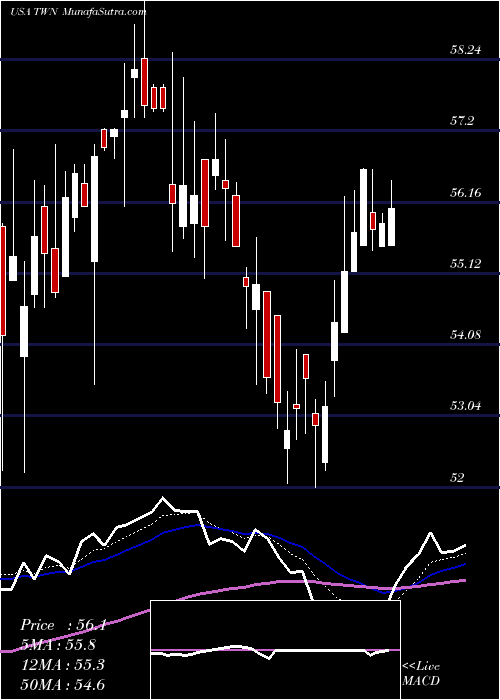Click the USA TWN MunafaSutra.com title text
The height and width of the screenshot is (700, 500).
pos(78,12)
